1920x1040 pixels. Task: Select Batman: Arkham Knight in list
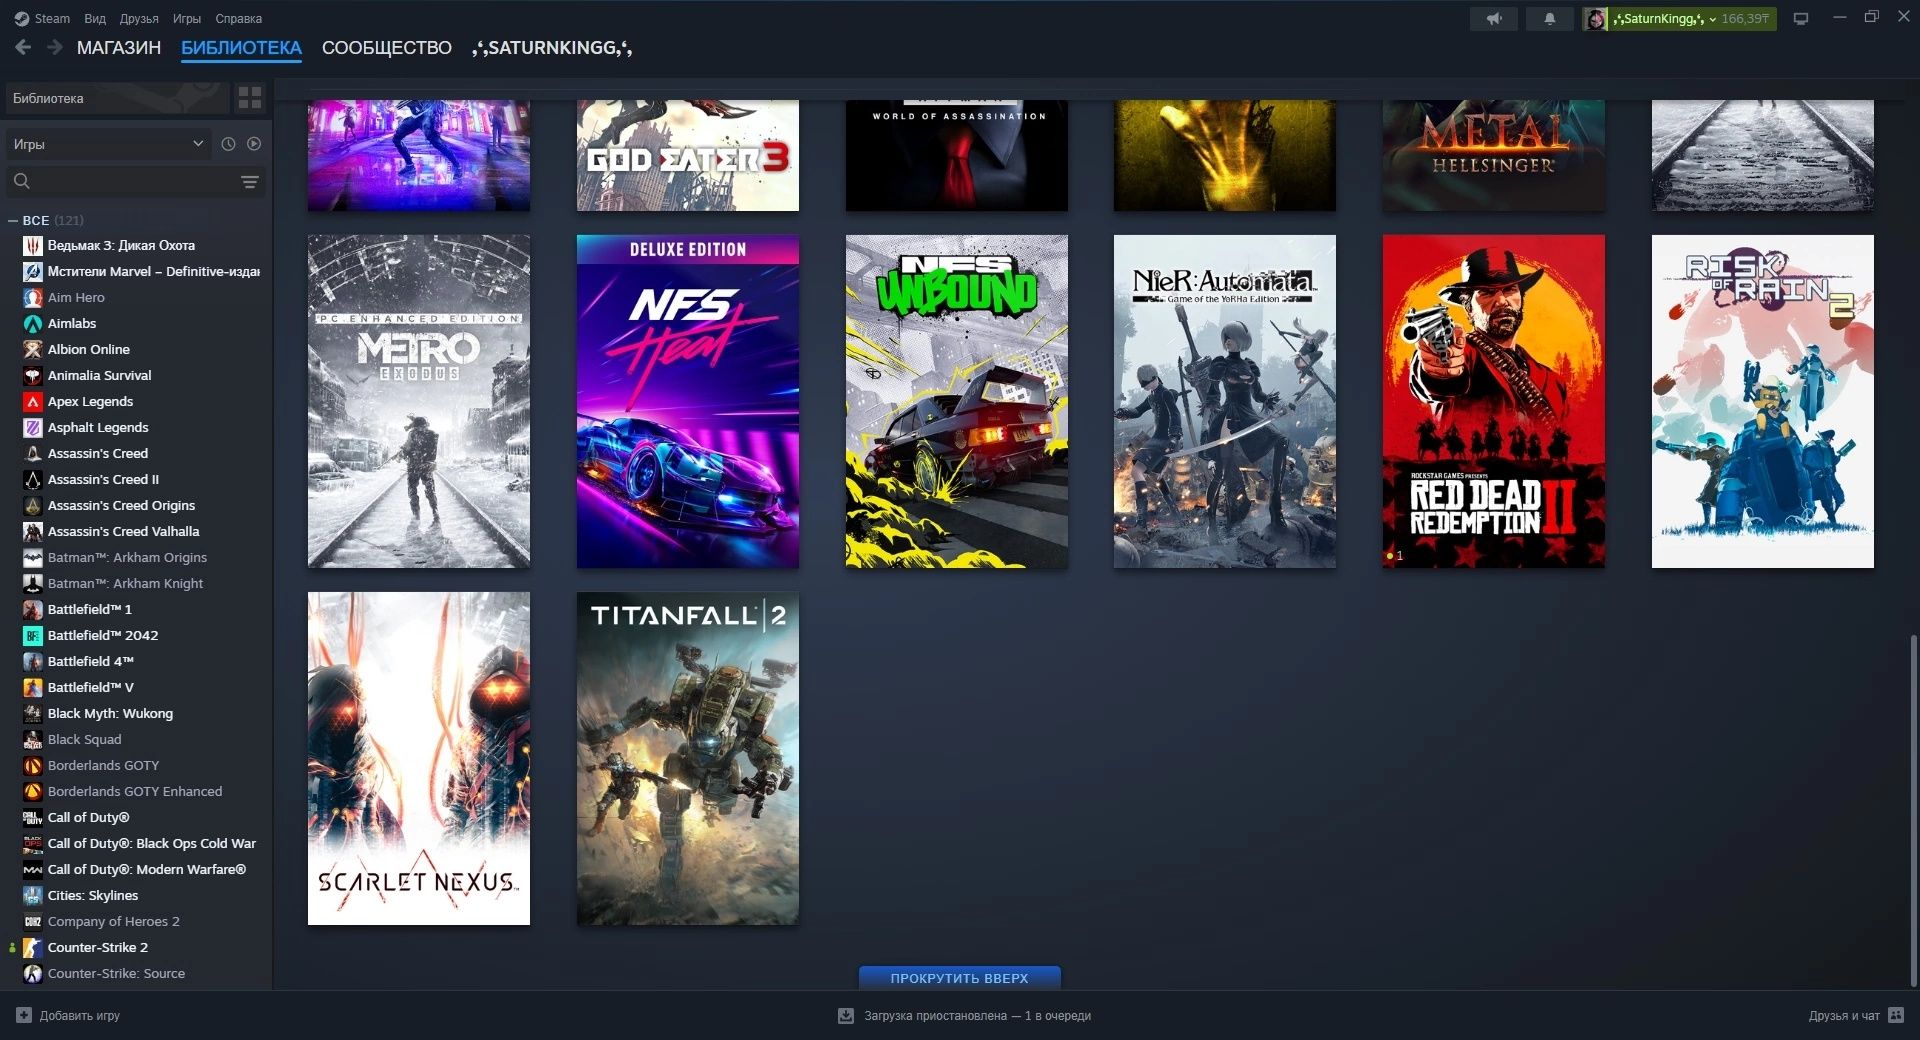pyautogui.click(x=125, y=583)
